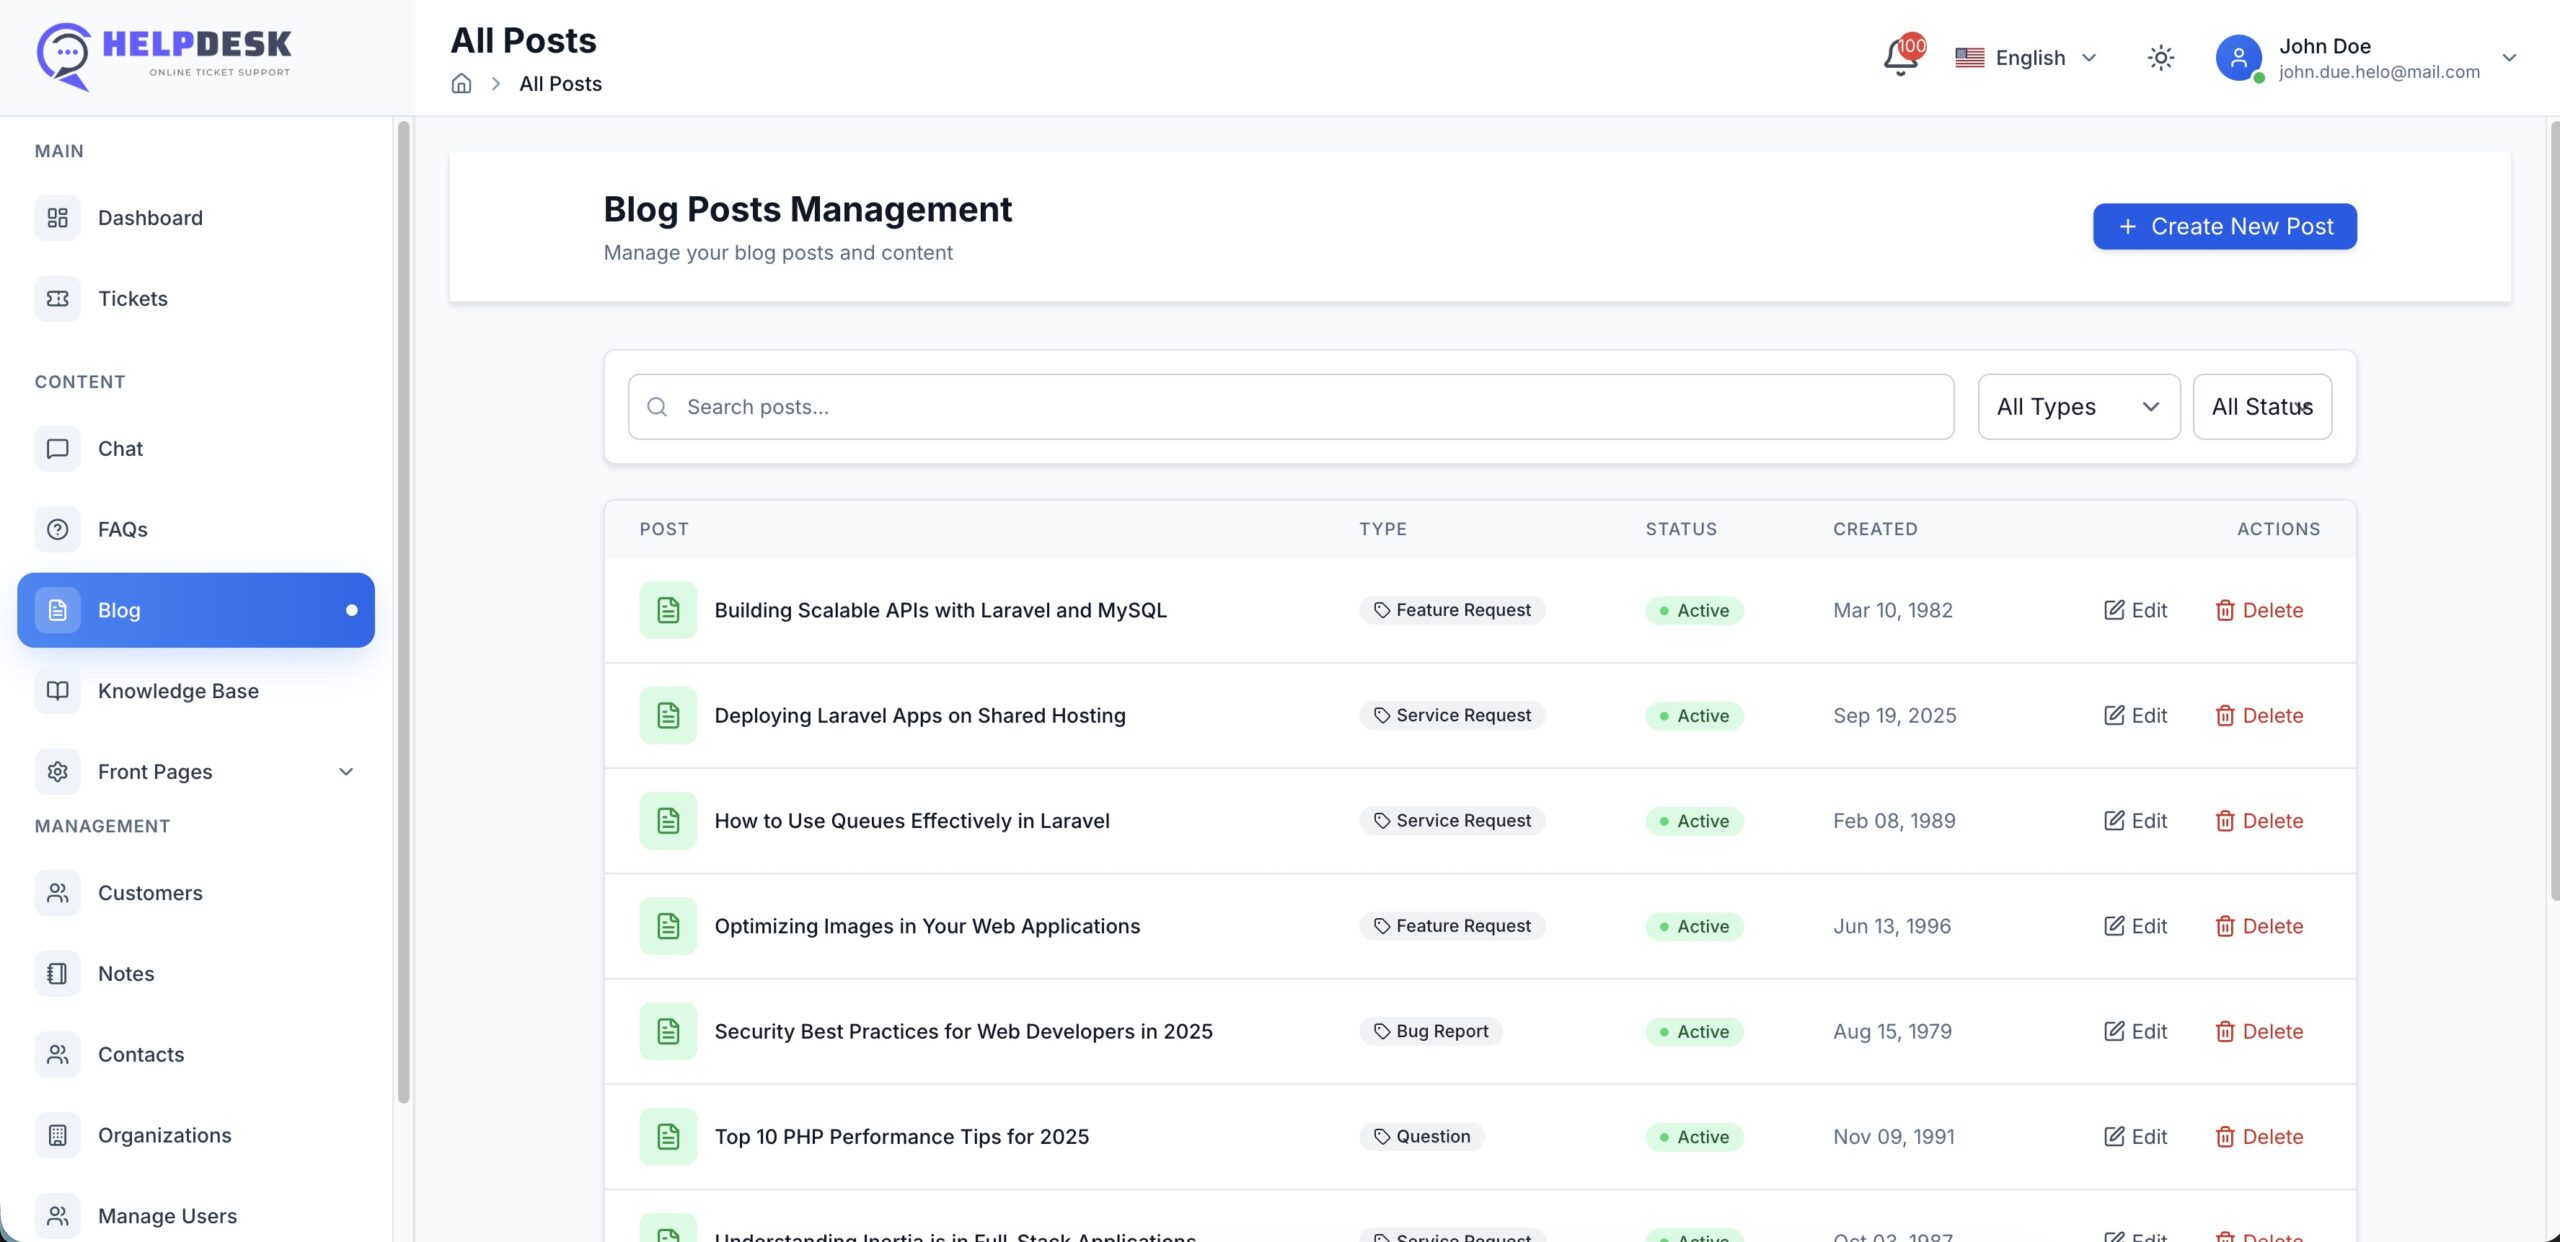The height and width of the screenshot is (1242, 2560).
Task: Click the document icon for Top 10 PHP post
Action: 668,1137
